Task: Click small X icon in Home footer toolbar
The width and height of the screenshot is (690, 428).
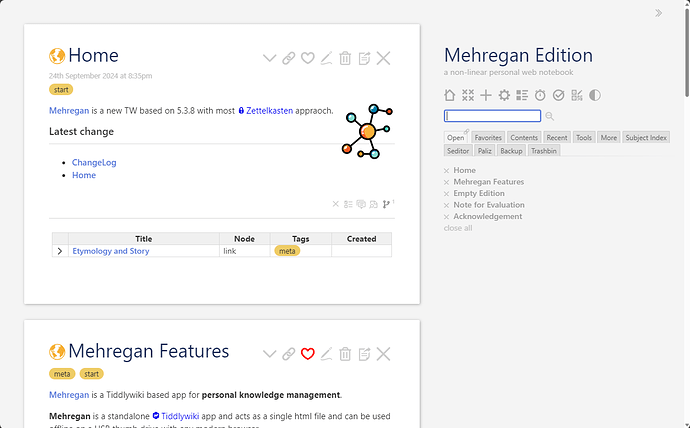Action: (x=336, y=204)
